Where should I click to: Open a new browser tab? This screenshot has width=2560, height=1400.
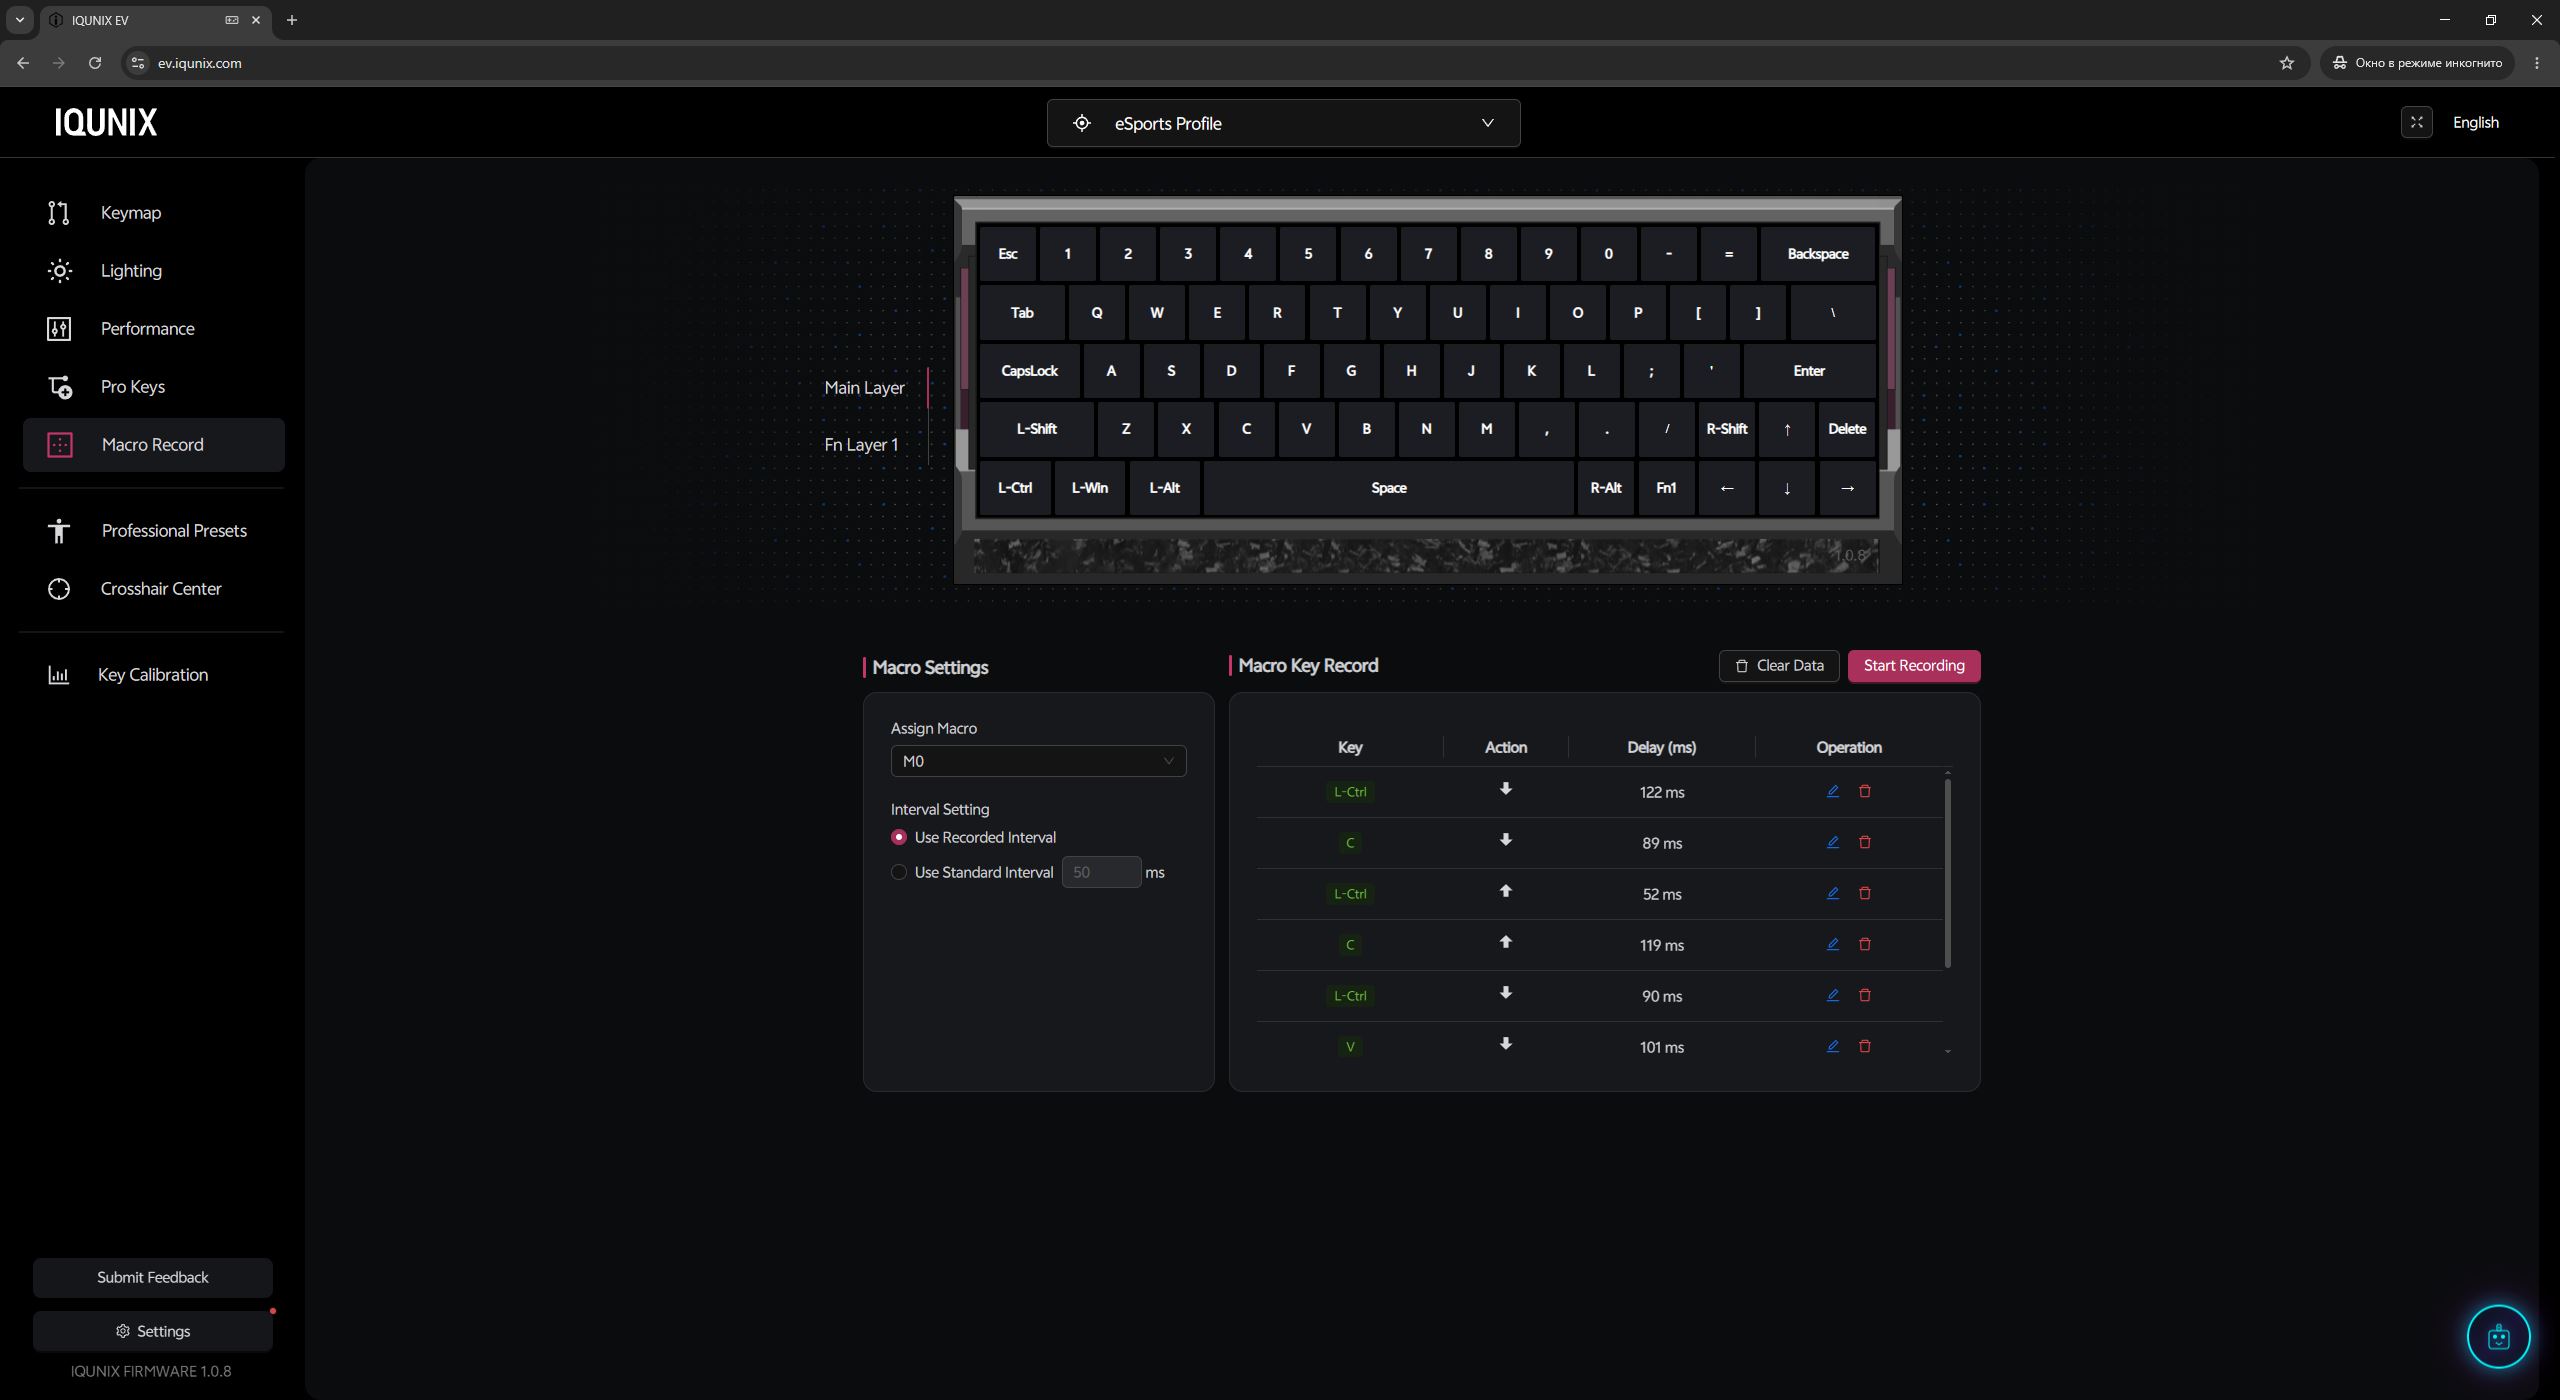[x=292, y=20]
